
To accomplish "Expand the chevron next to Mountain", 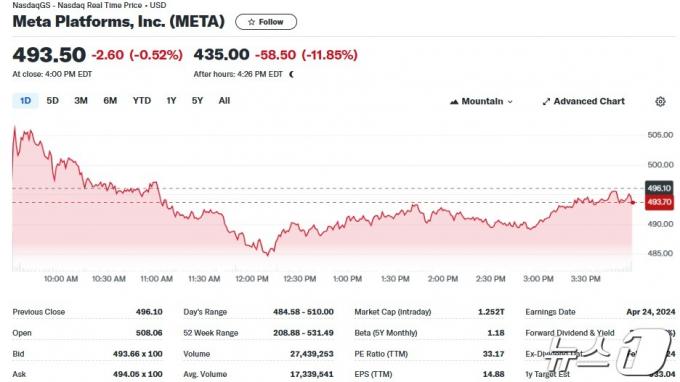I will click(x=510, y=102).
